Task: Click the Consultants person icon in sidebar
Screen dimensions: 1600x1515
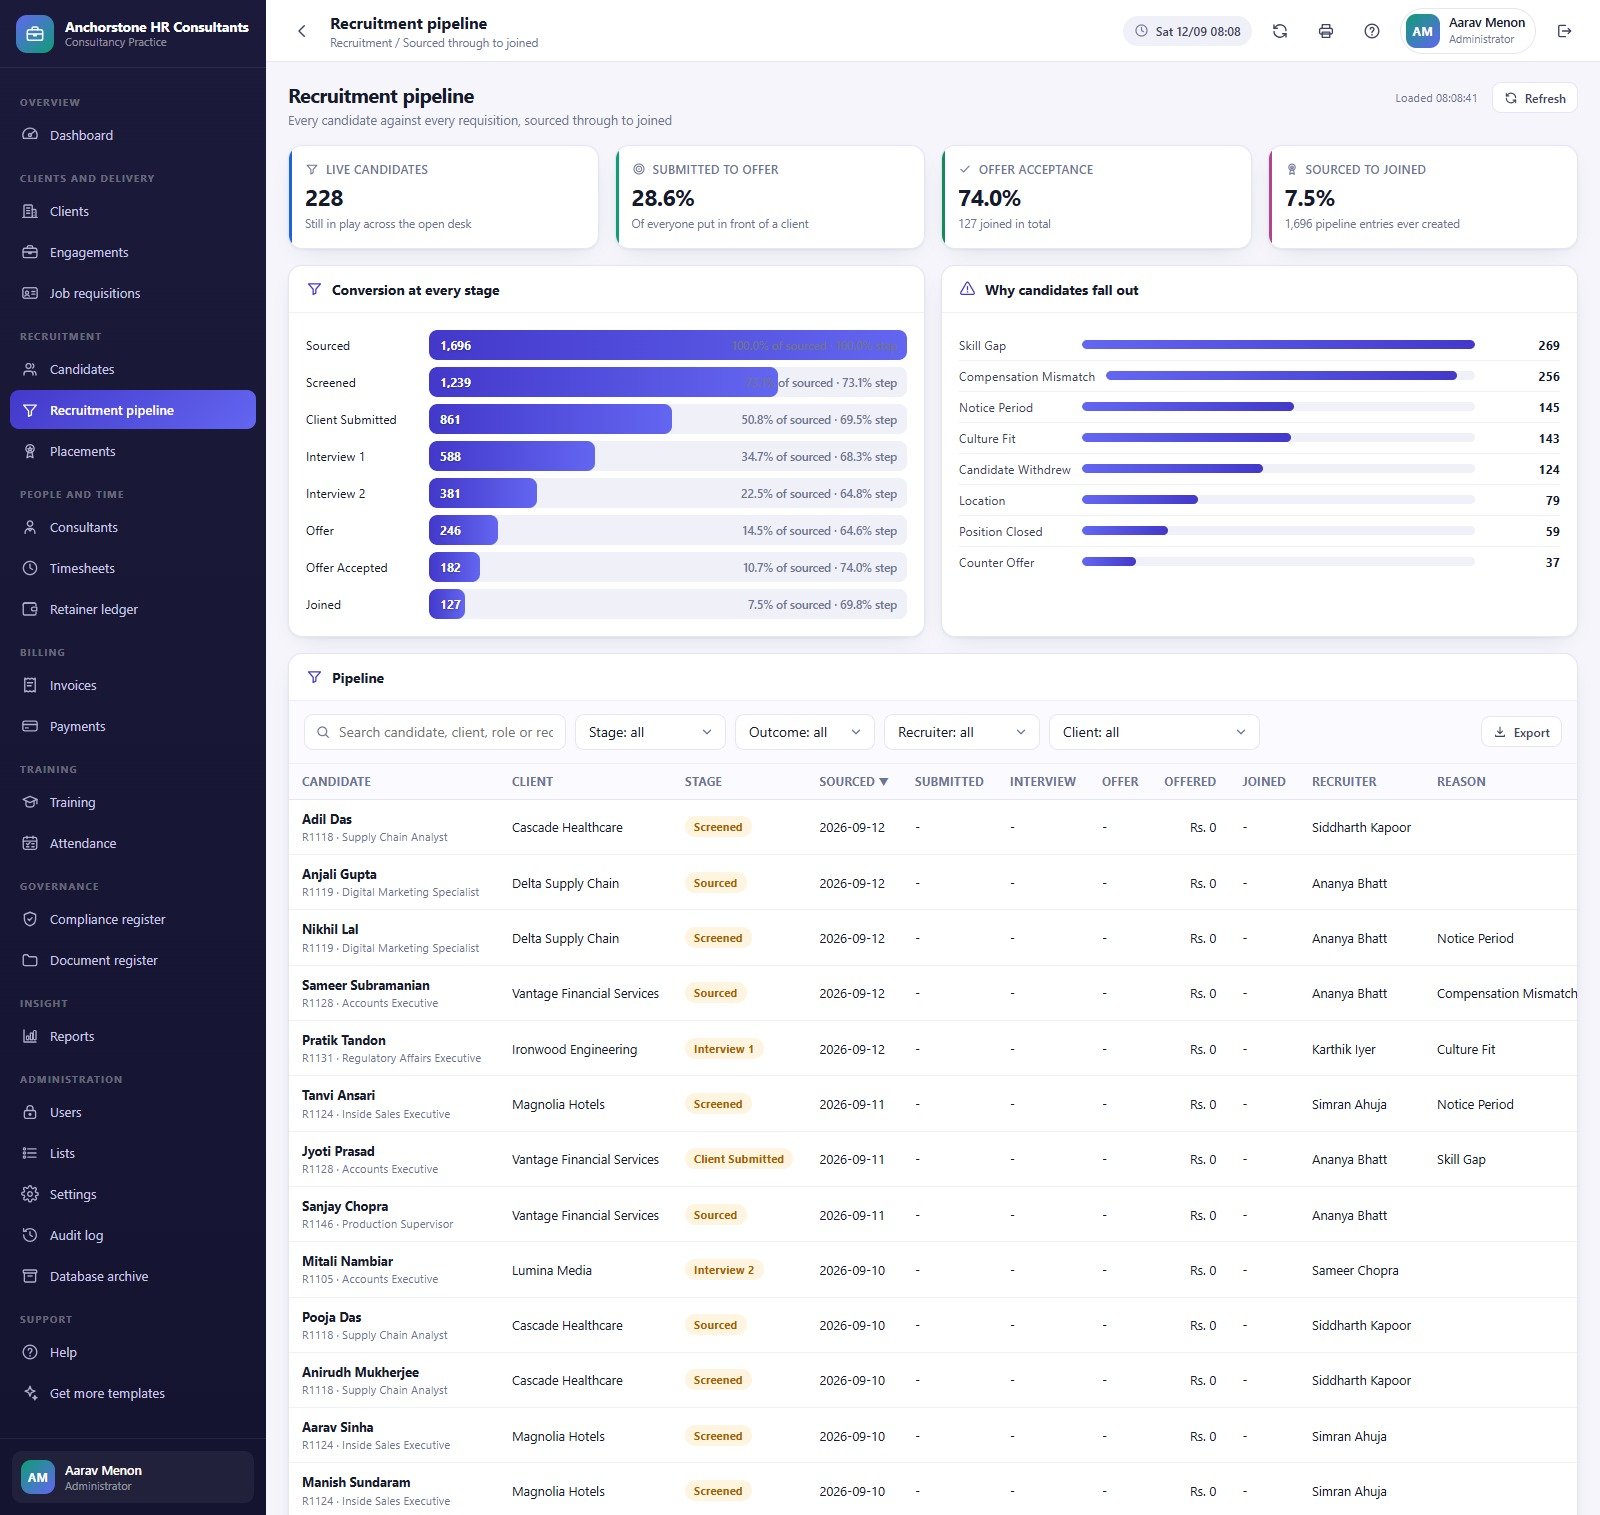Action: 30,527
